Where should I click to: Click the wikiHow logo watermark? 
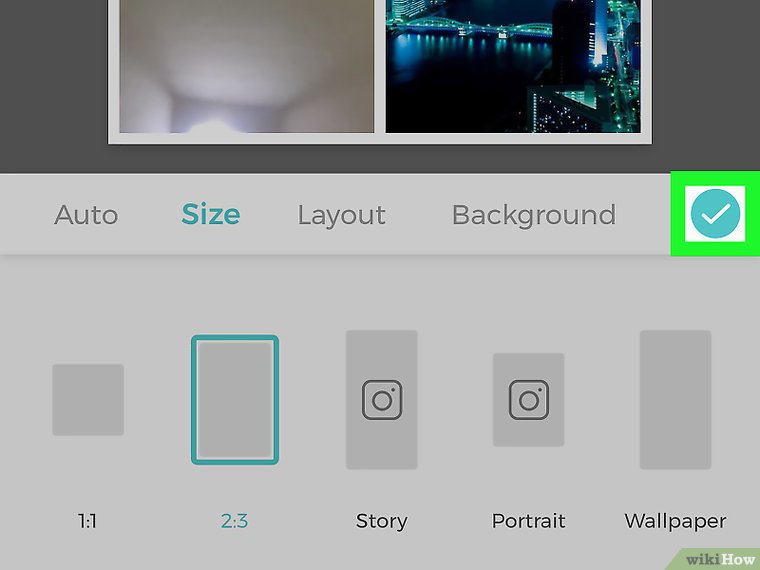pyautogui.click(x=718, y=556)
